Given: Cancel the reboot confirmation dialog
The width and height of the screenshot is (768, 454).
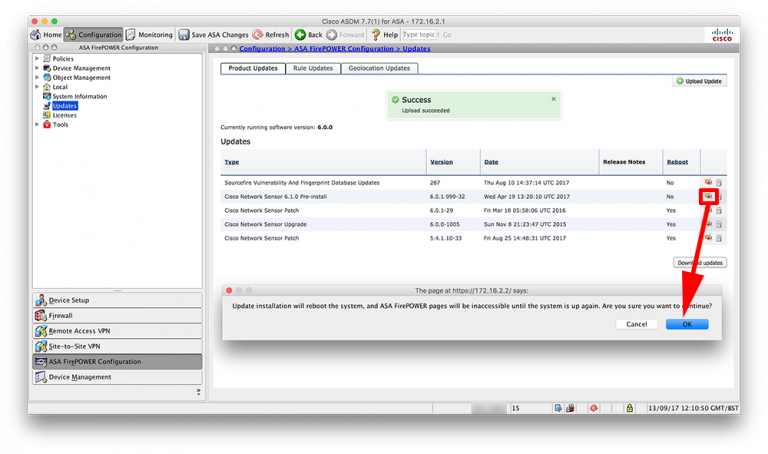Looking at the screenshot, I should (x=636, y=324).
